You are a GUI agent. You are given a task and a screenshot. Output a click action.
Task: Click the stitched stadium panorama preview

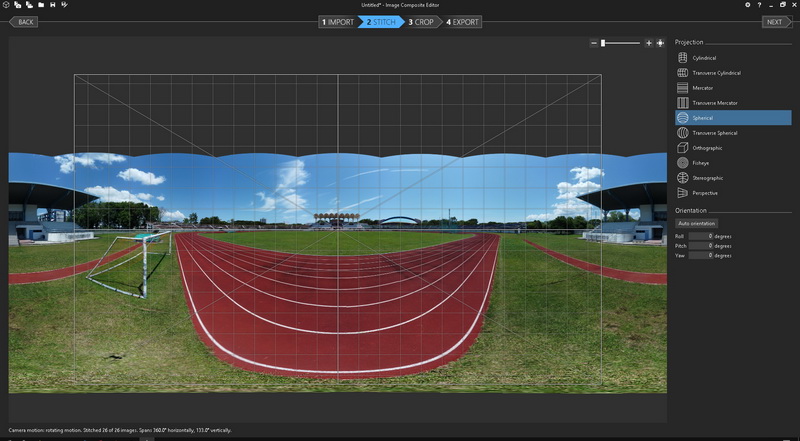point(338,273)
